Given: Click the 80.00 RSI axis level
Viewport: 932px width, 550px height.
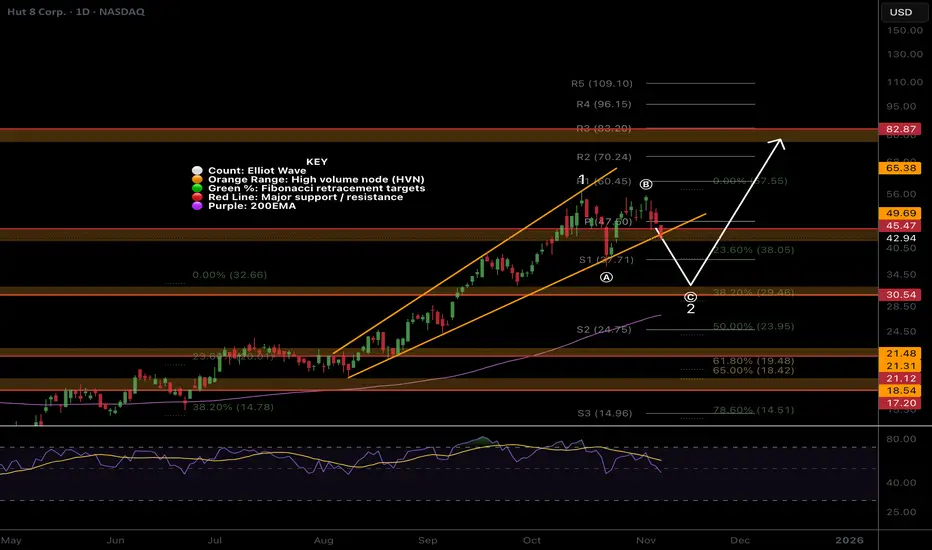Looking at the screenshot, I should pos(901,439).
